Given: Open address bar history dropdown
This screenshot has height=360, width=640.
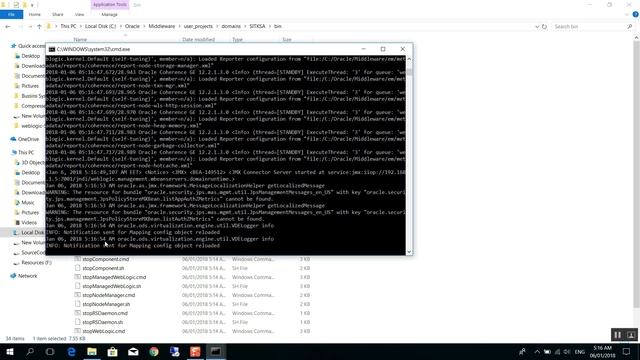Looking at the screenshot, I should click(537, 27).
